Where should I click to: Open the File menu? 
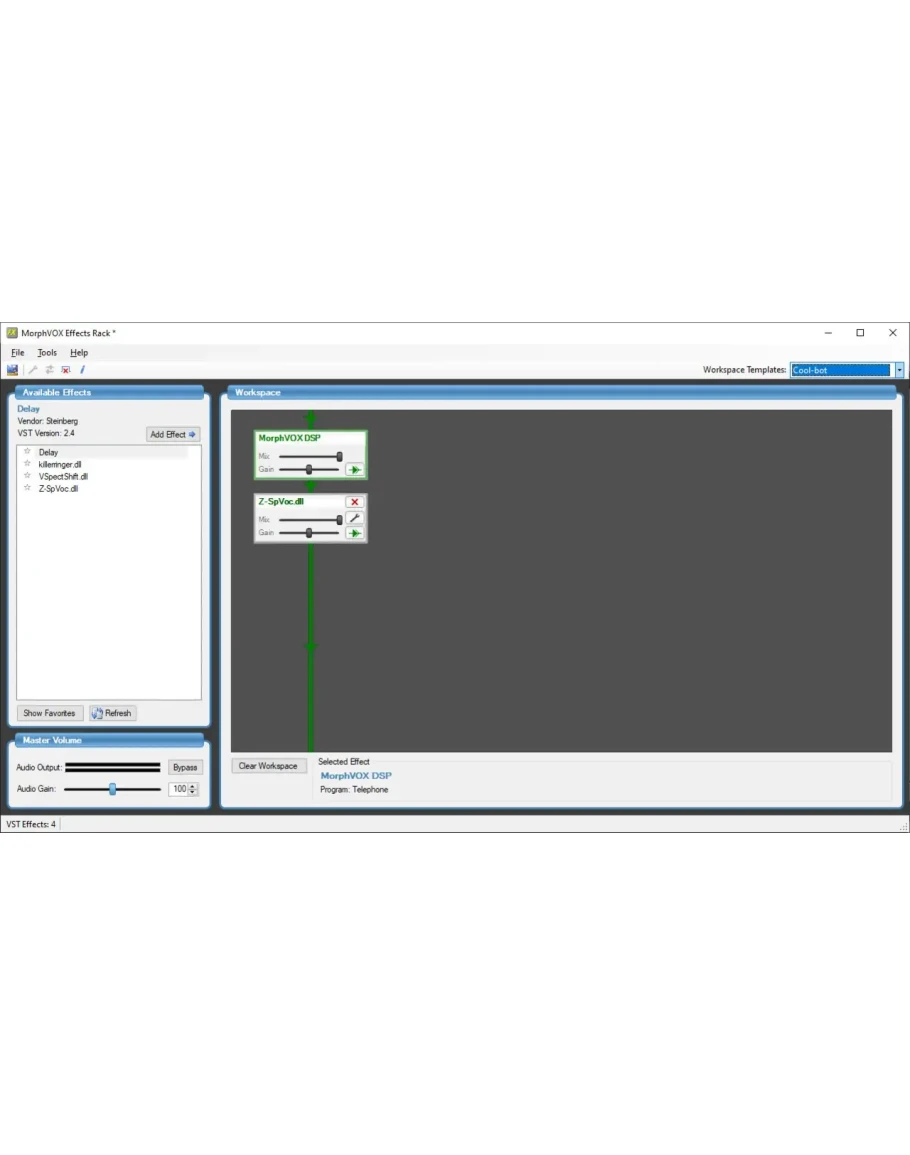click(17, 353)
